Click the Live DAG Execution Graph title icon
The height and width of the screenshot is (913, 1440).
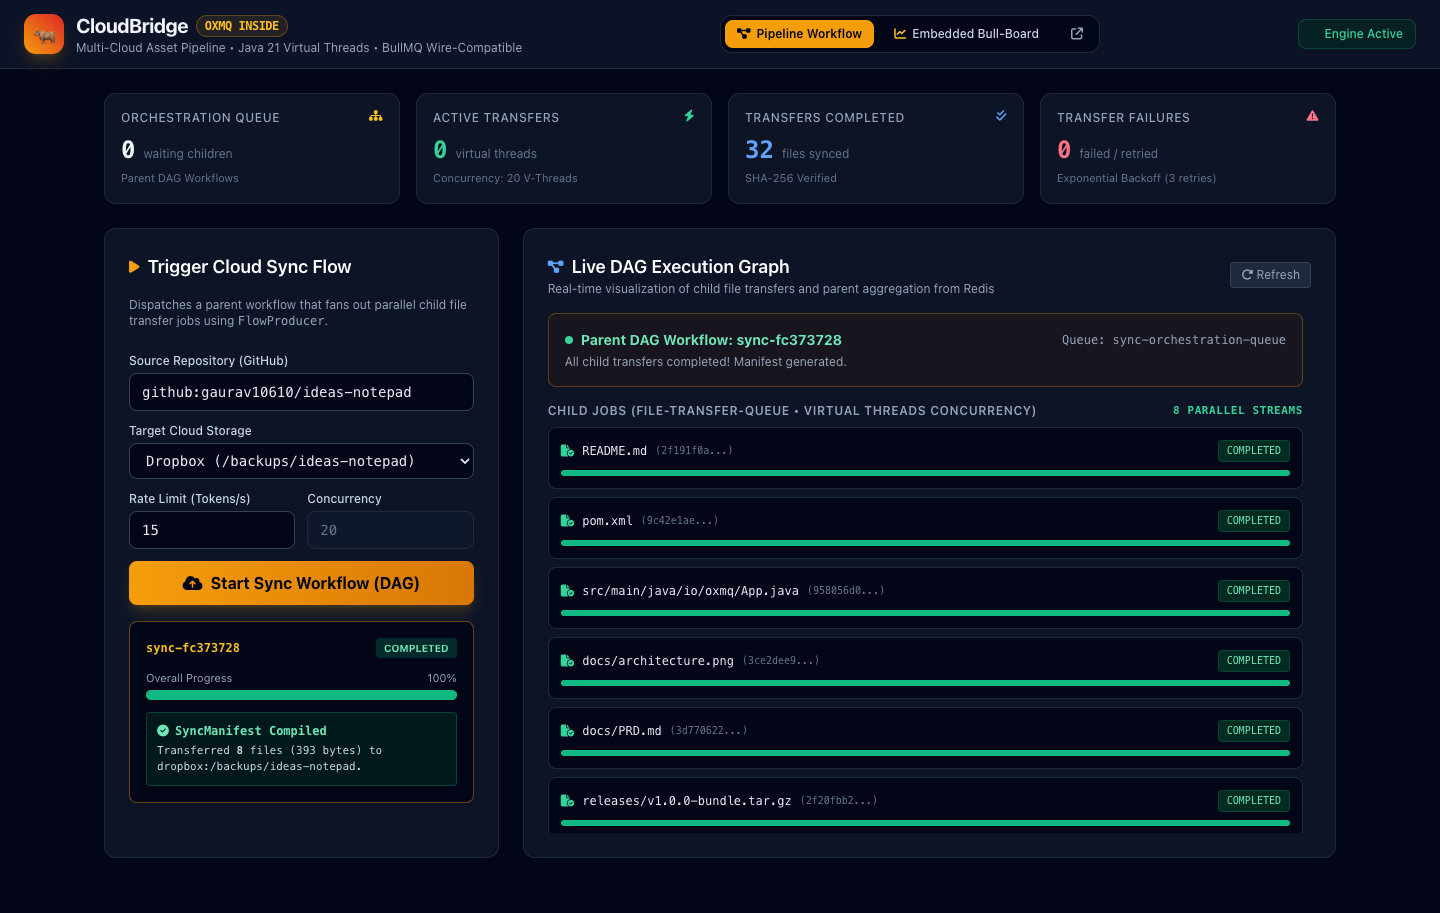pos(555,267)
